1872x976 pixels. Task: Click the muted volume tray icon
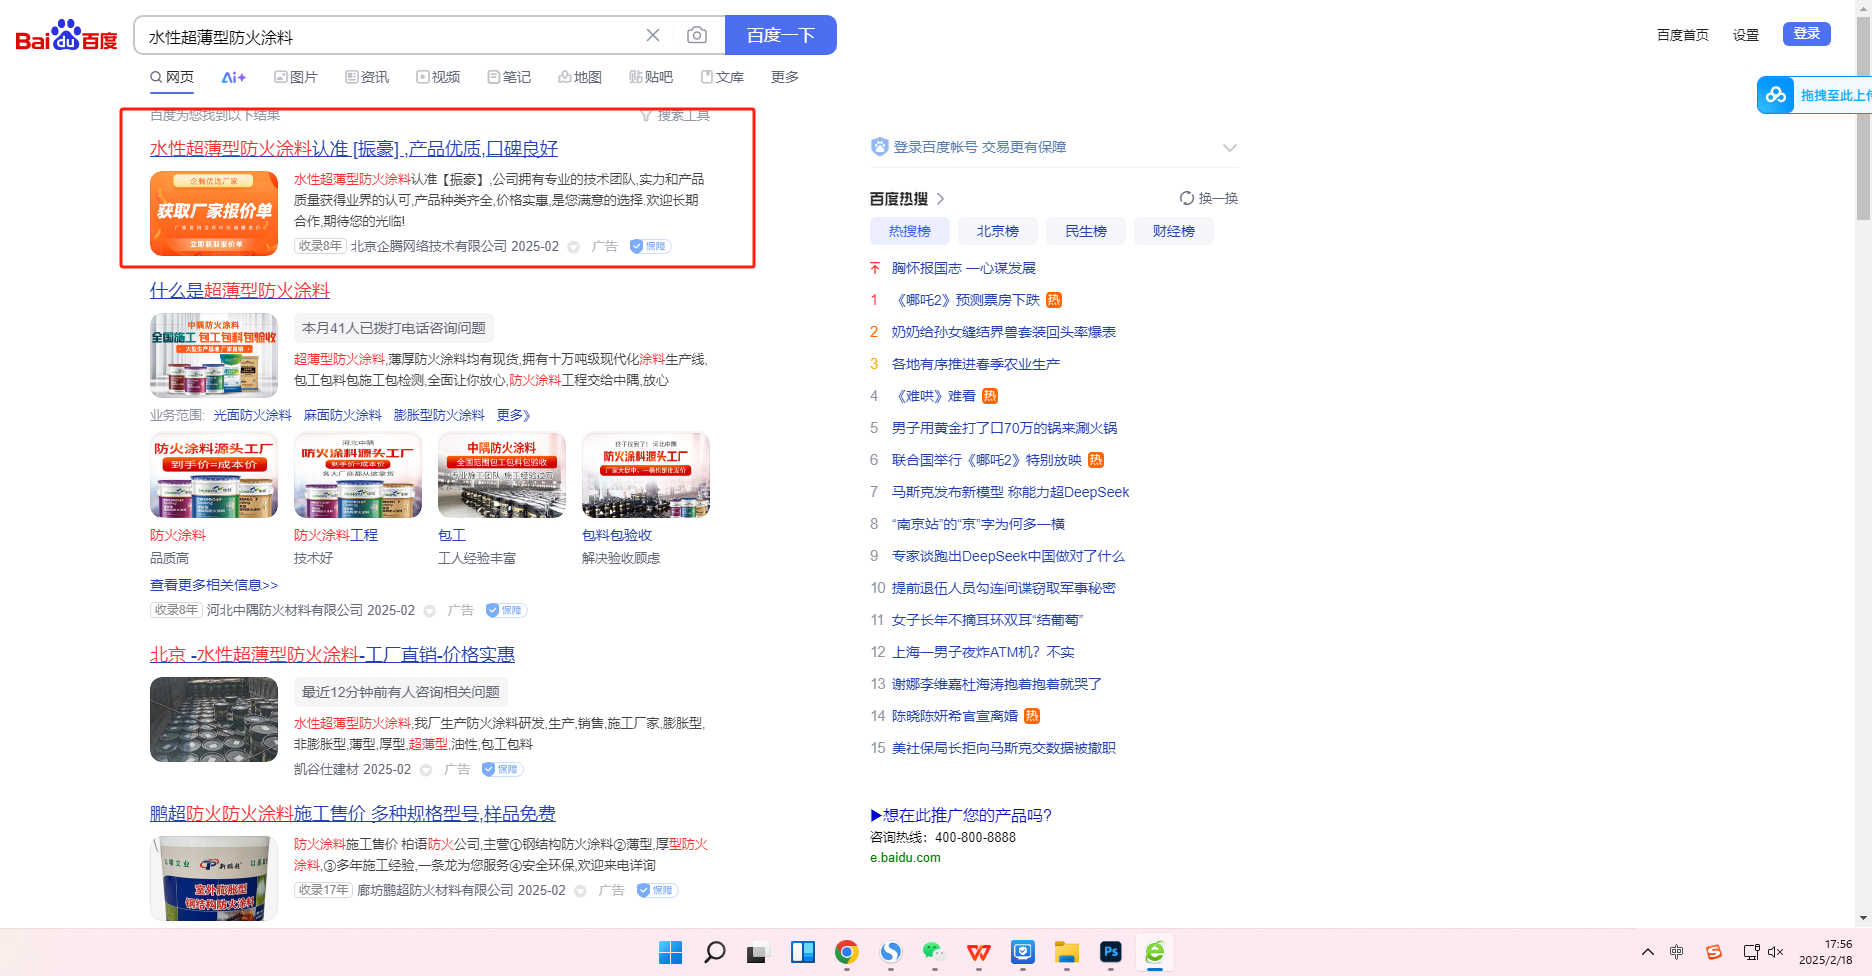pos(1776,952)
